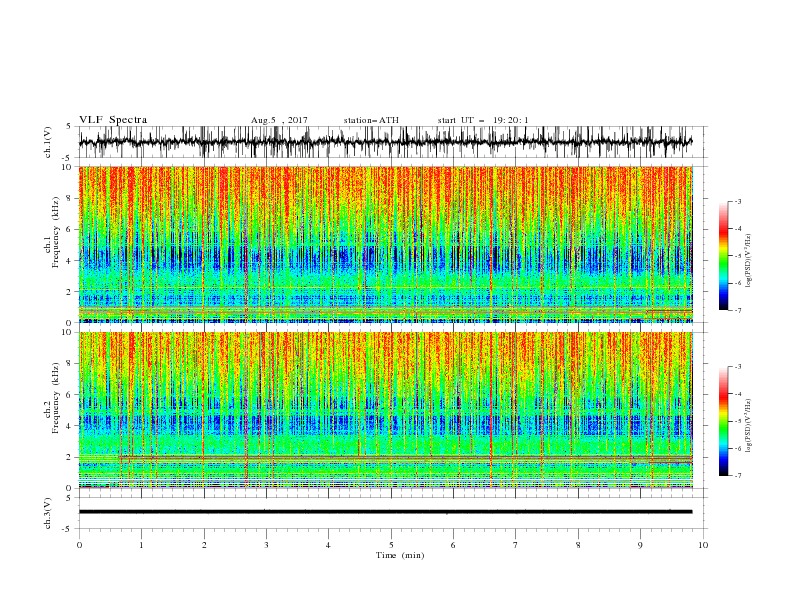Click time axis tick label "2"

click(204, 545)
